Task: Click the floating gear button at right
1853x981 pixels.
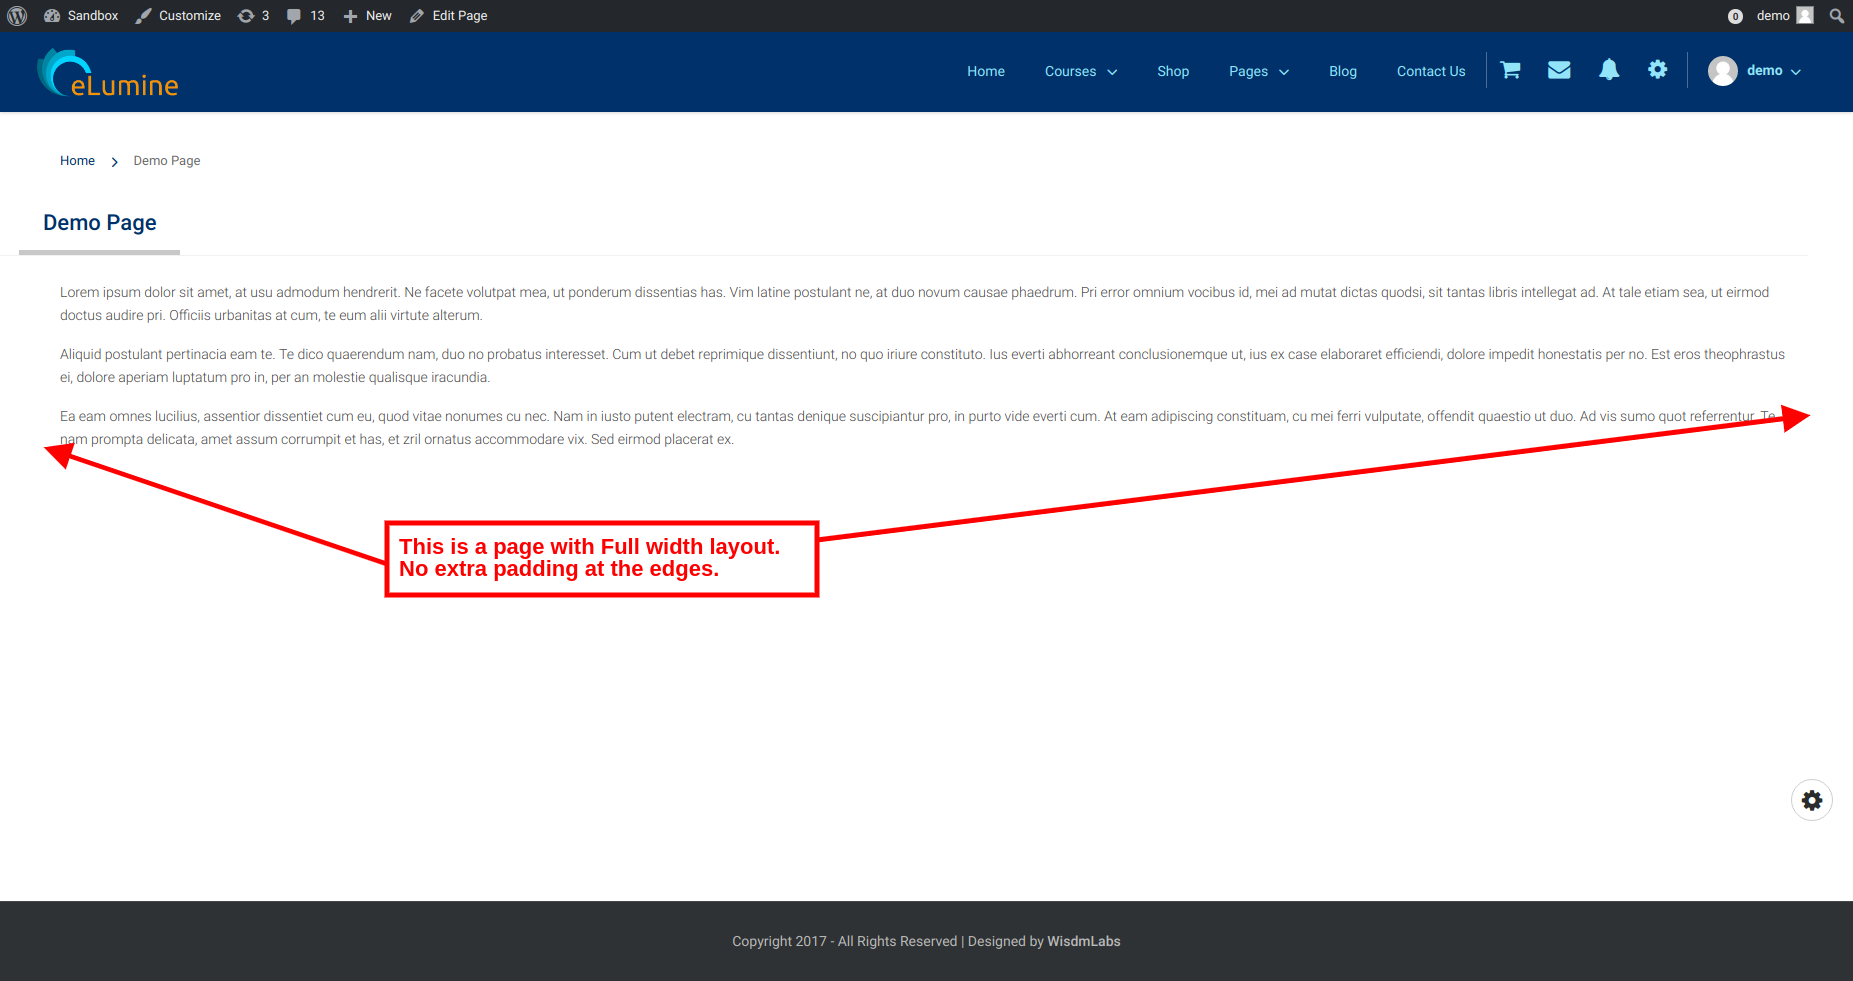Action: (x=1812, y=800)
